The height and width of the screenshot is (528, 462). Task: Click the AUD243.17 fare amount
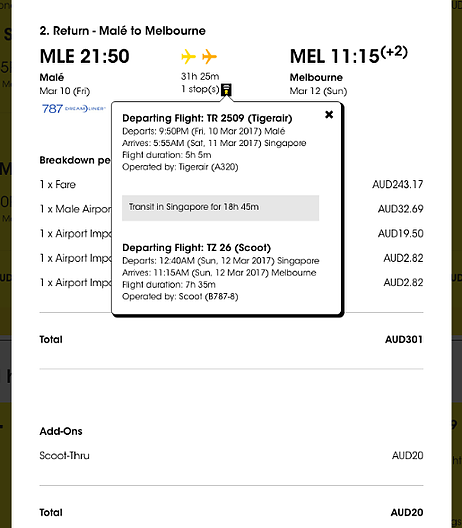[398, 185]
